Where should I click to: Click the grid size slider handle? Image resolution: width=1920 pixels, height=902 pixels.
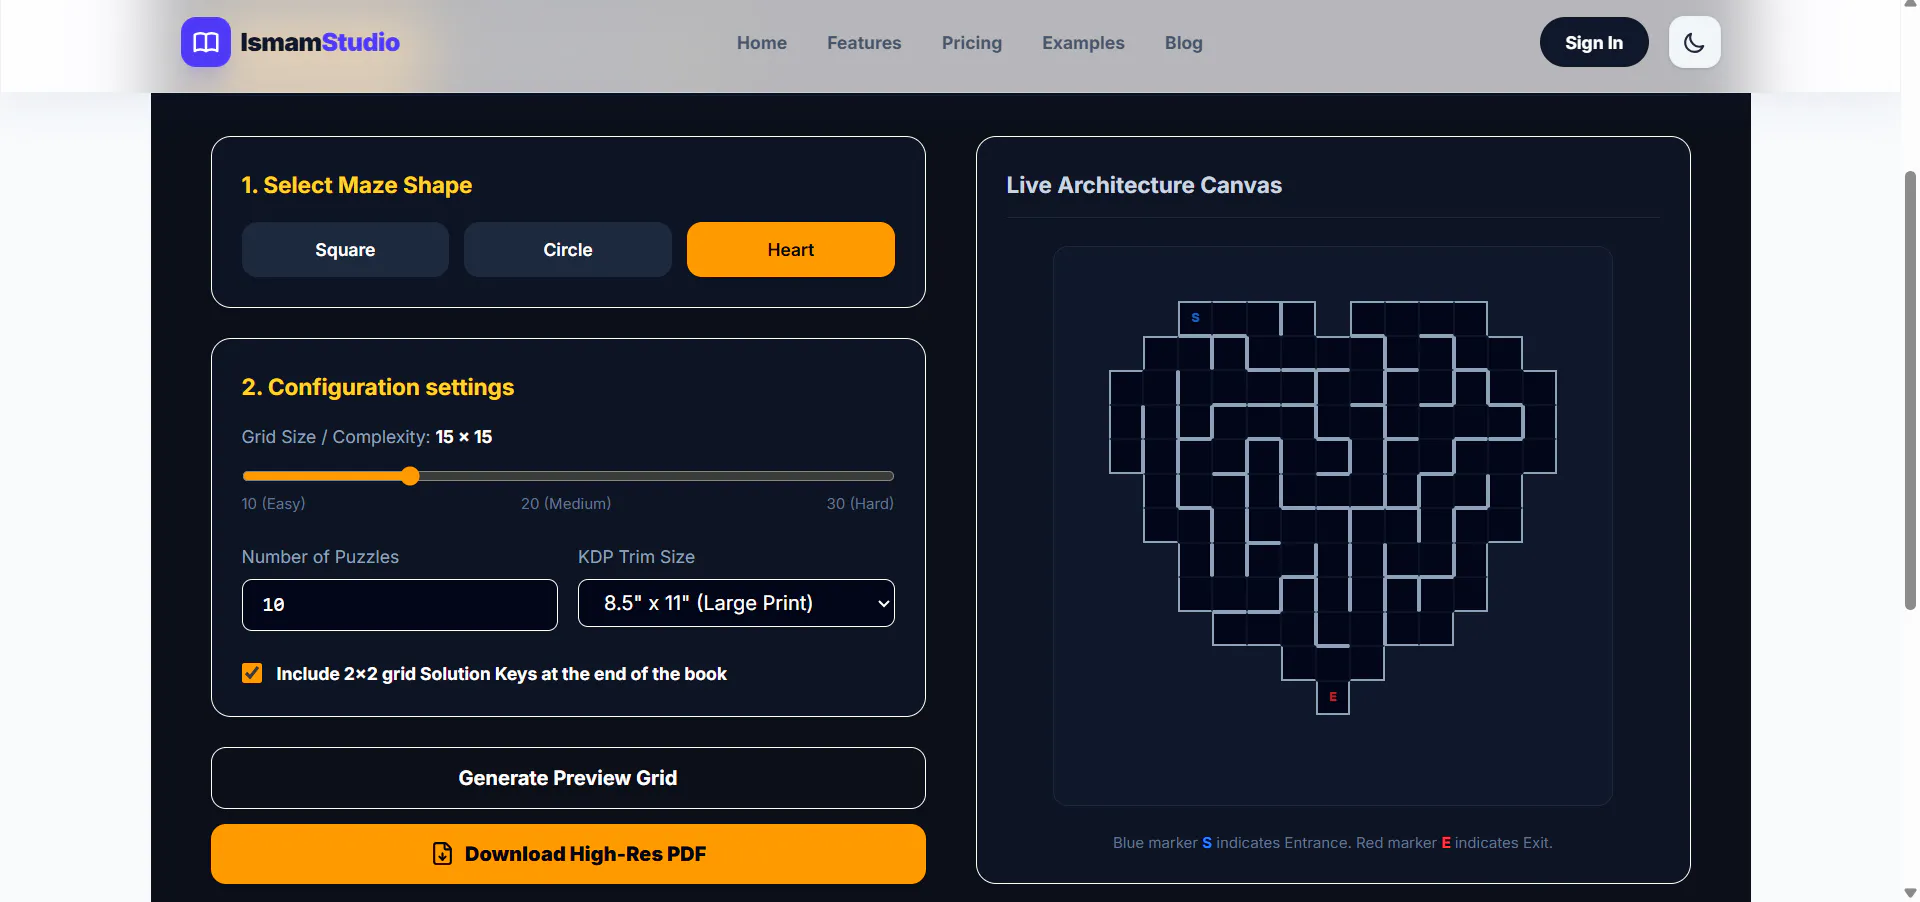(410, 476)
